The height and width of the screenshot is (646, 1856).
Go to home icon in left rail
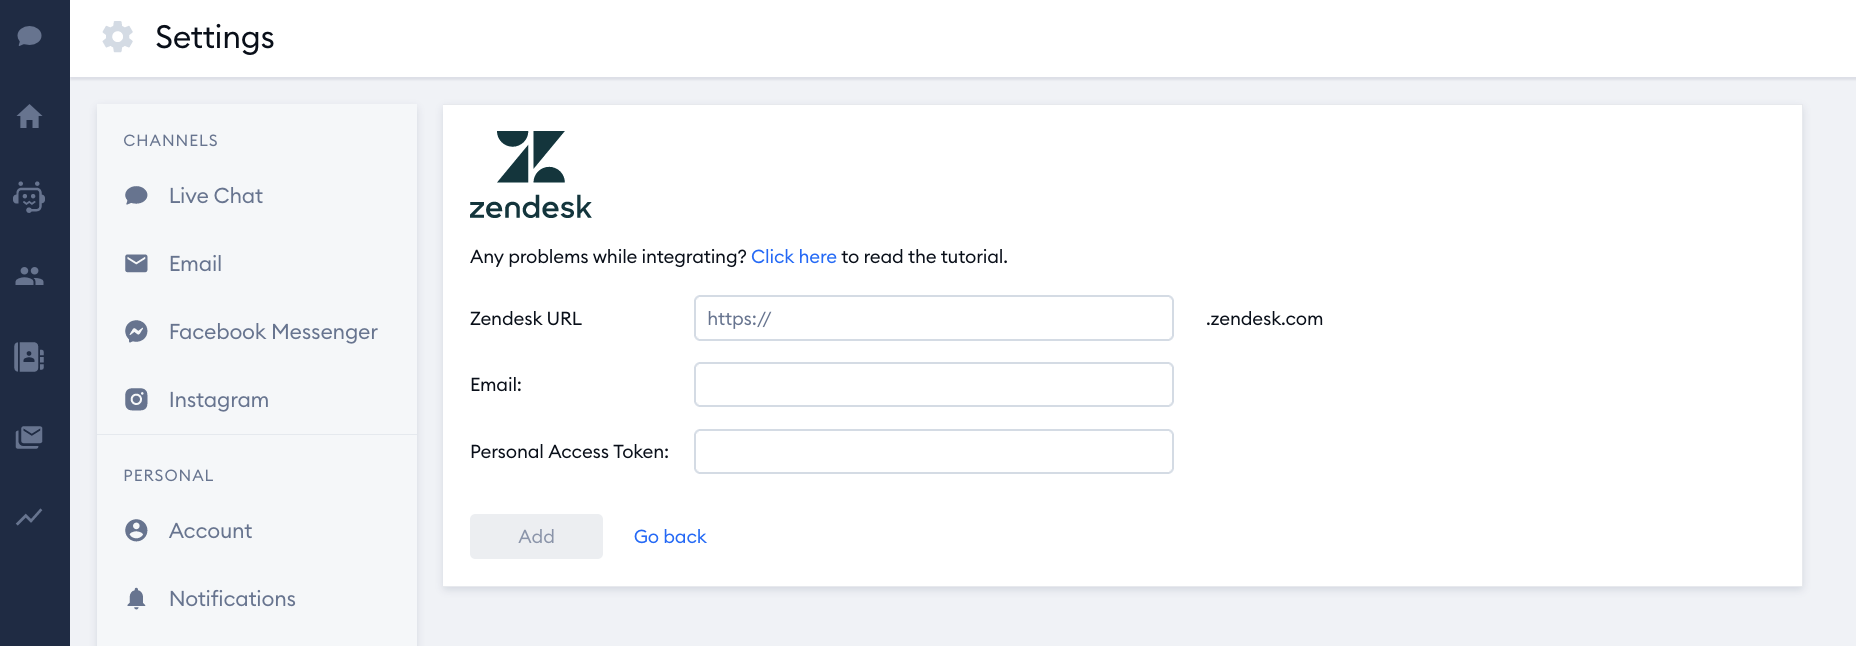click(30, 116)
